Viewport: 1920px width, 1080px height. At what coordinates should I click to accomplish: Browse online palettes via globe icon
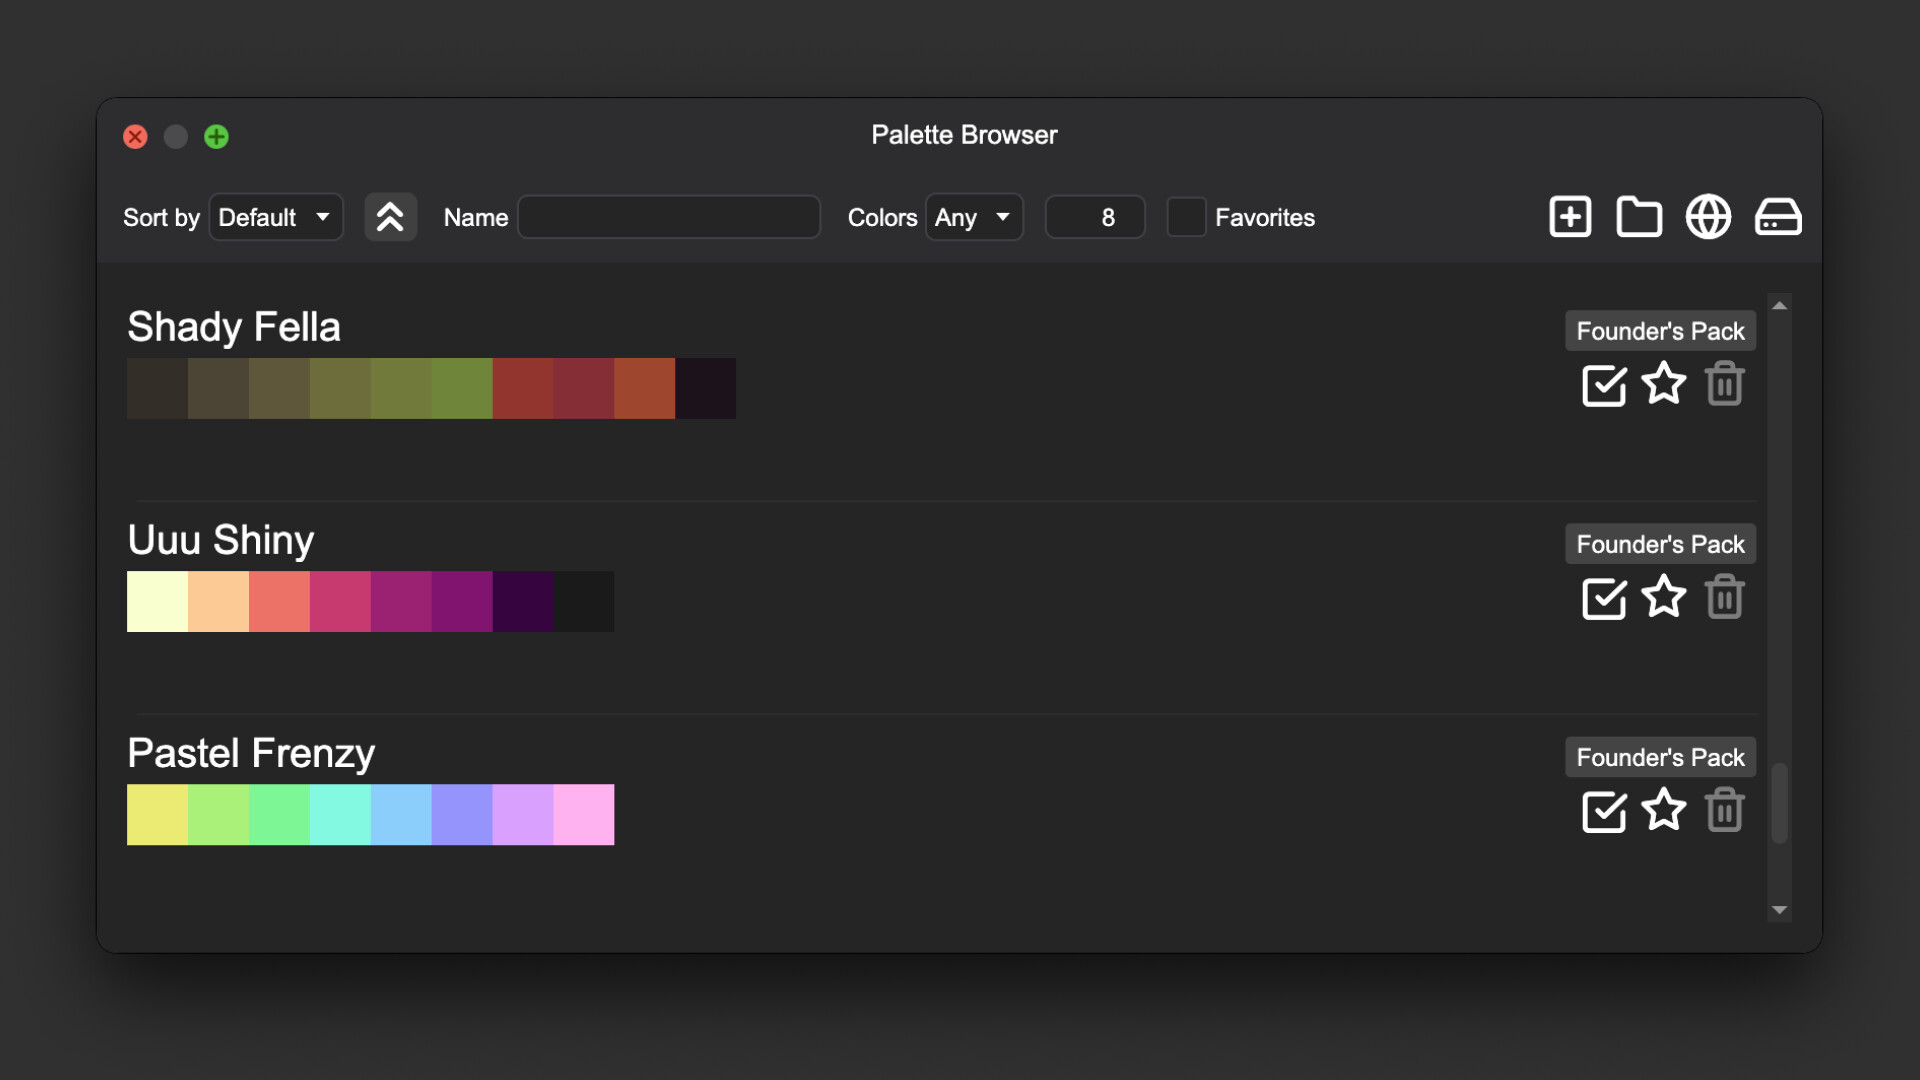pos(1708,217)
